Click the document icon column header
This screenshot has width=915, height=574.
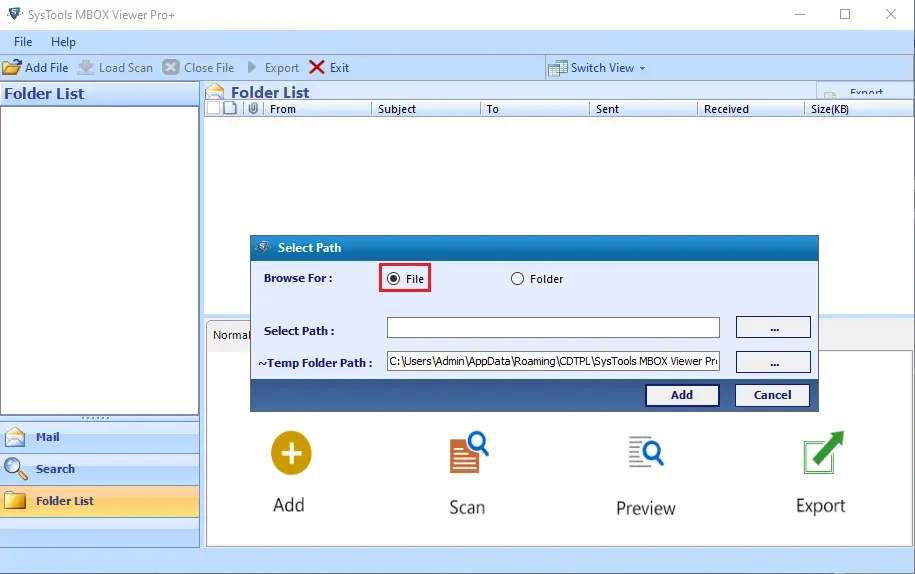pyautogui.click(x=231, y=108)
